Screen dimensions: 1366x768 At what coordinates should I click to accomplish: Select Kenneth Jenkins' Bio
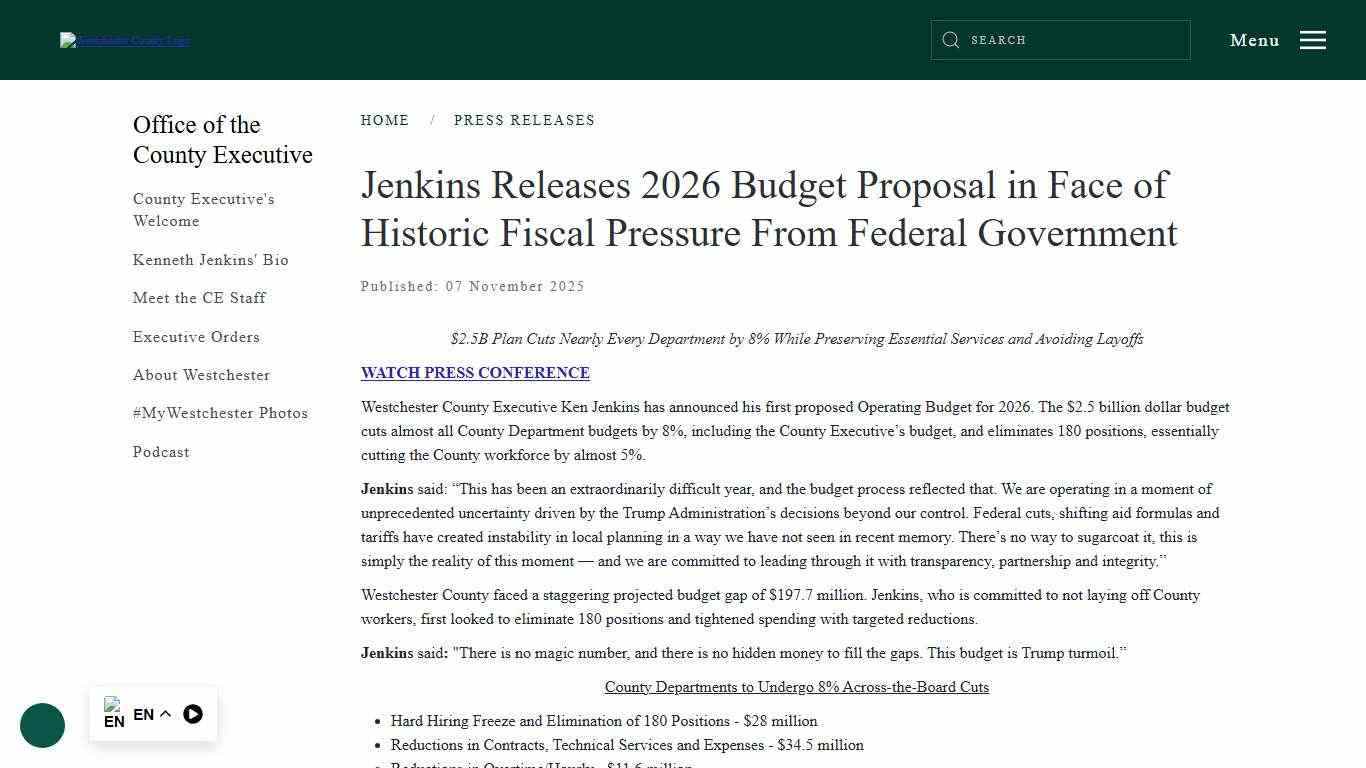pyautogui.click(x=210, y=260)
